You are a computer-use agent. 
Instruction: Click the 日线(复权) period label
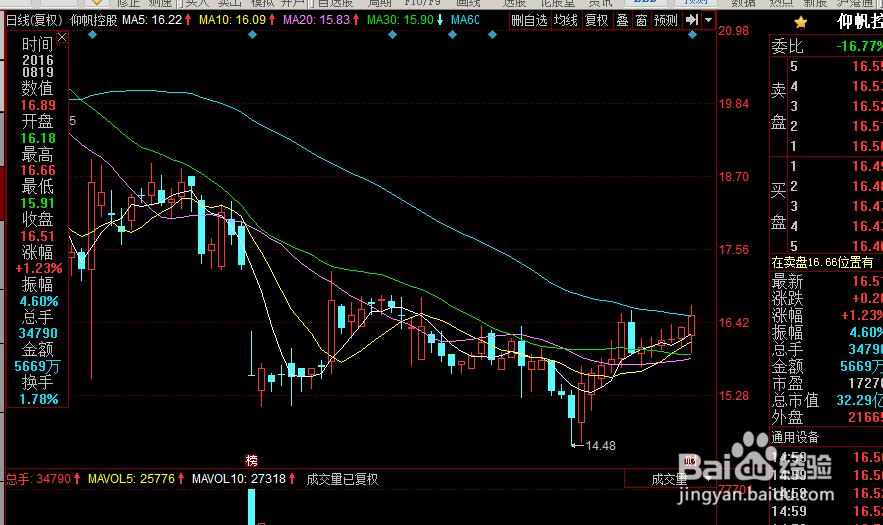[34, 20]
